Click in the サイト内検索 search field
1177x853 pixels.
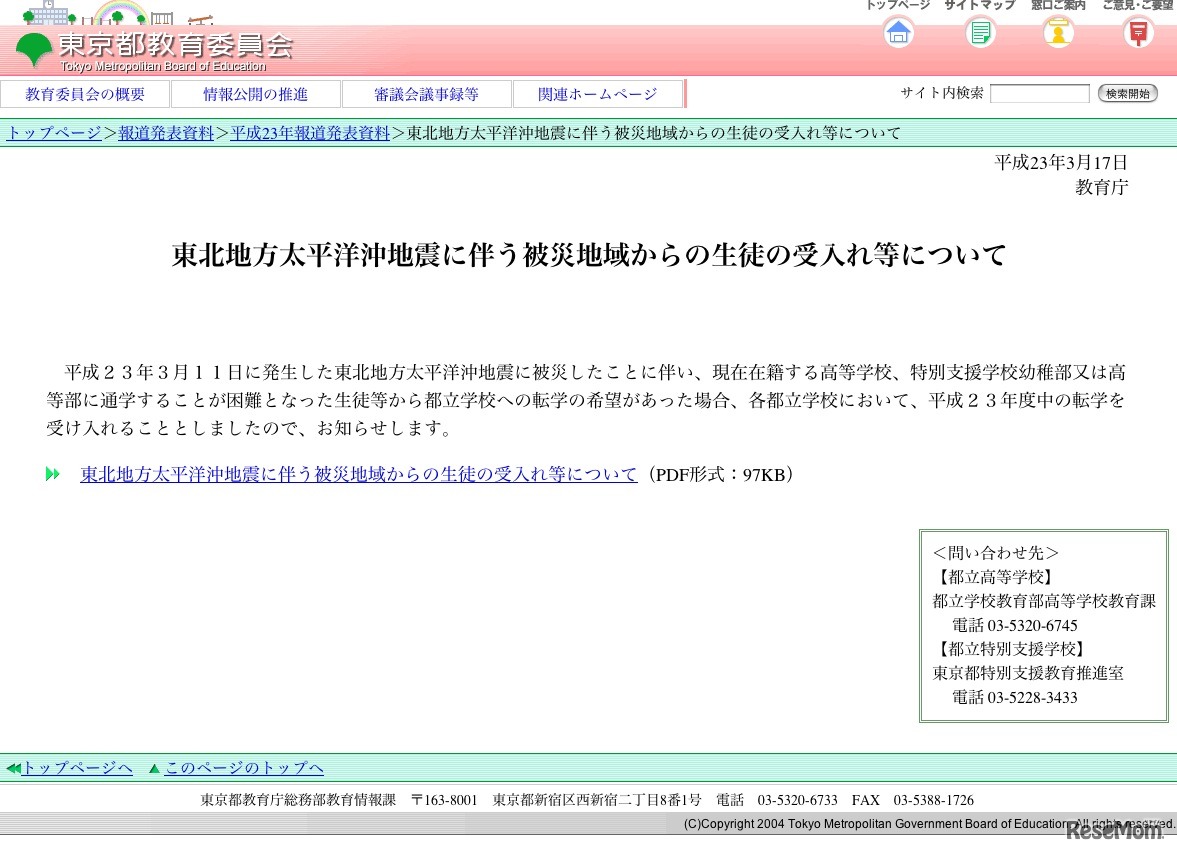click(x=1039, y=94)
